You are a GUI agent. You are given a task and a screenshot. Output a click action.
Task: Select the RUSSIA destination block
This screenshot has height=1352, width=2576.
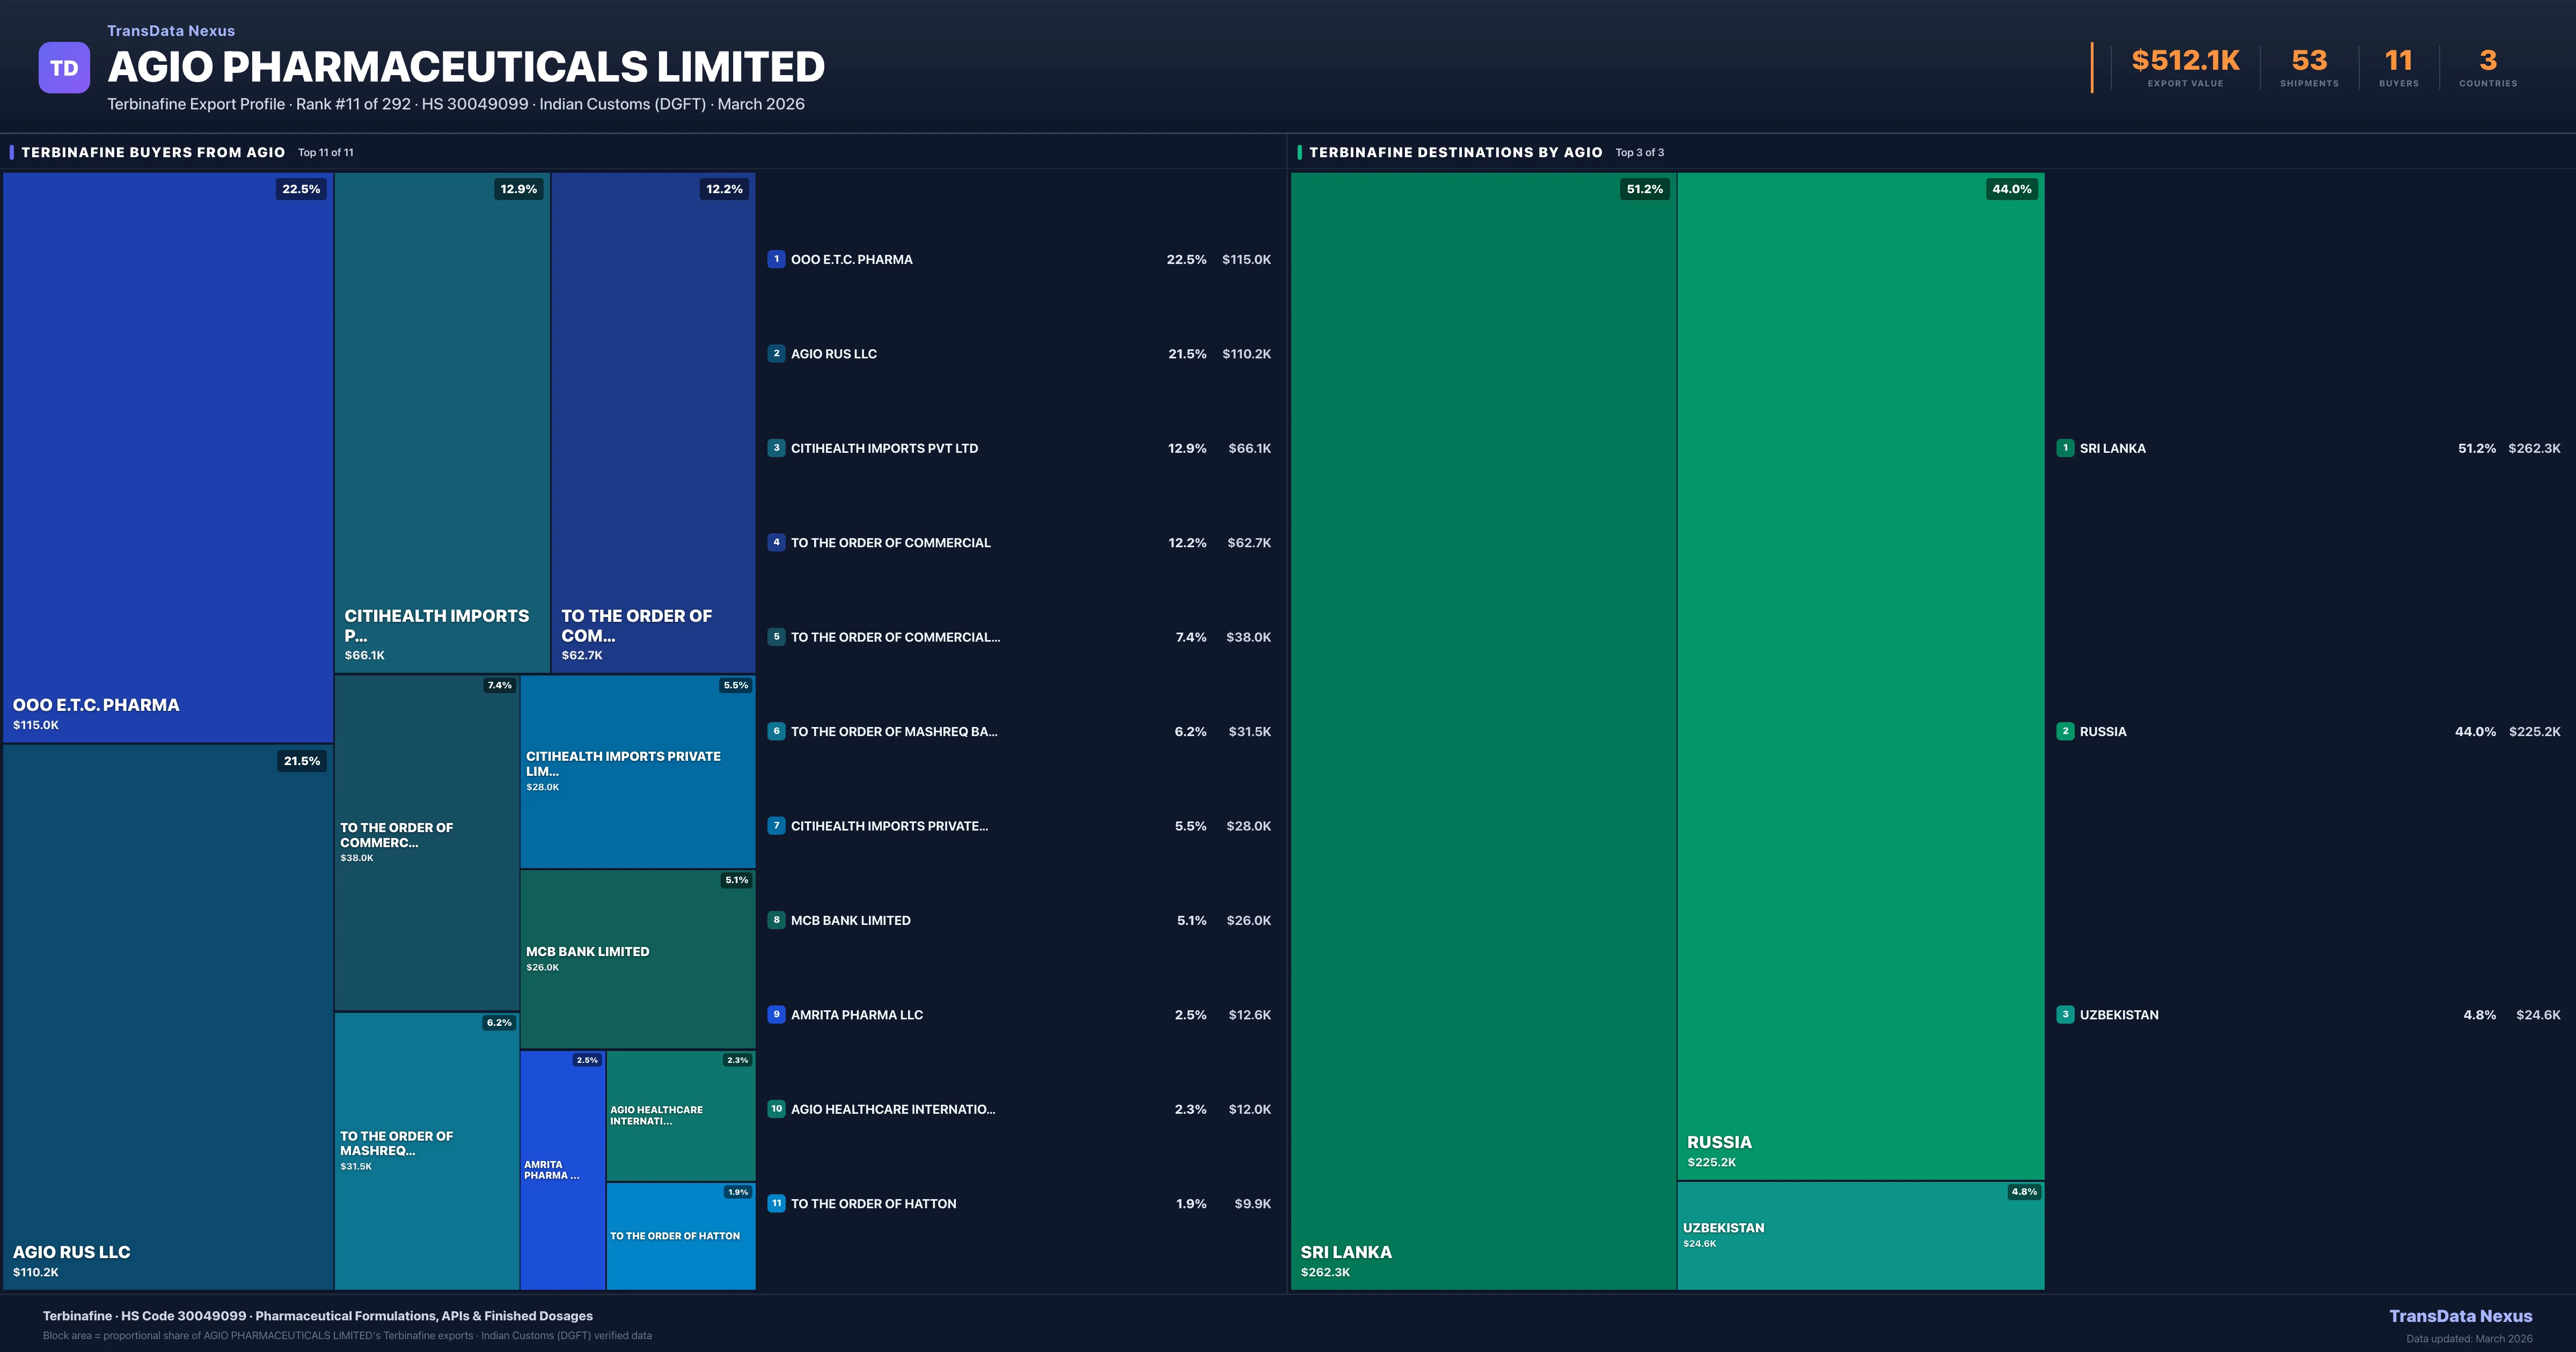click(x=1860, y=675)
